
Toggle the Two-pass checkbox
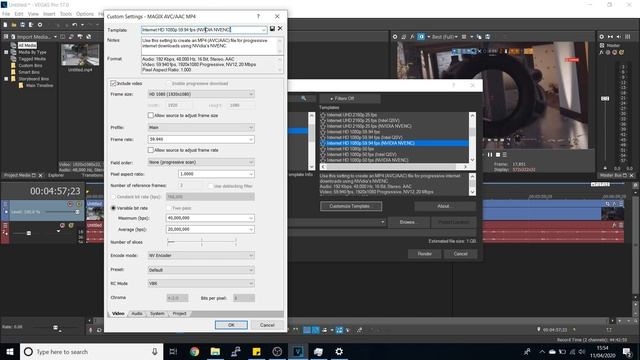click(169, 208)
